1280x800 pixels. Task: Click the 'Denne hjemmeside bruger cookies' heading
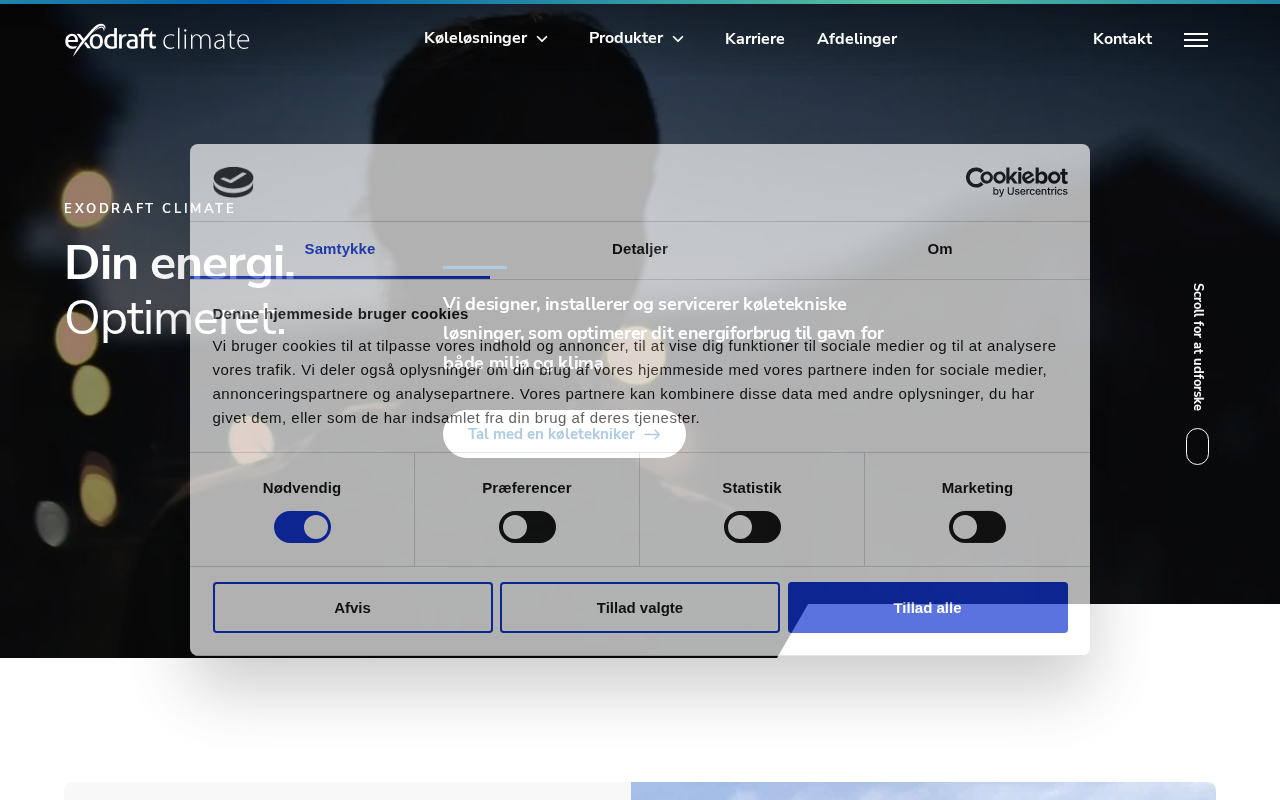point(341,314)
